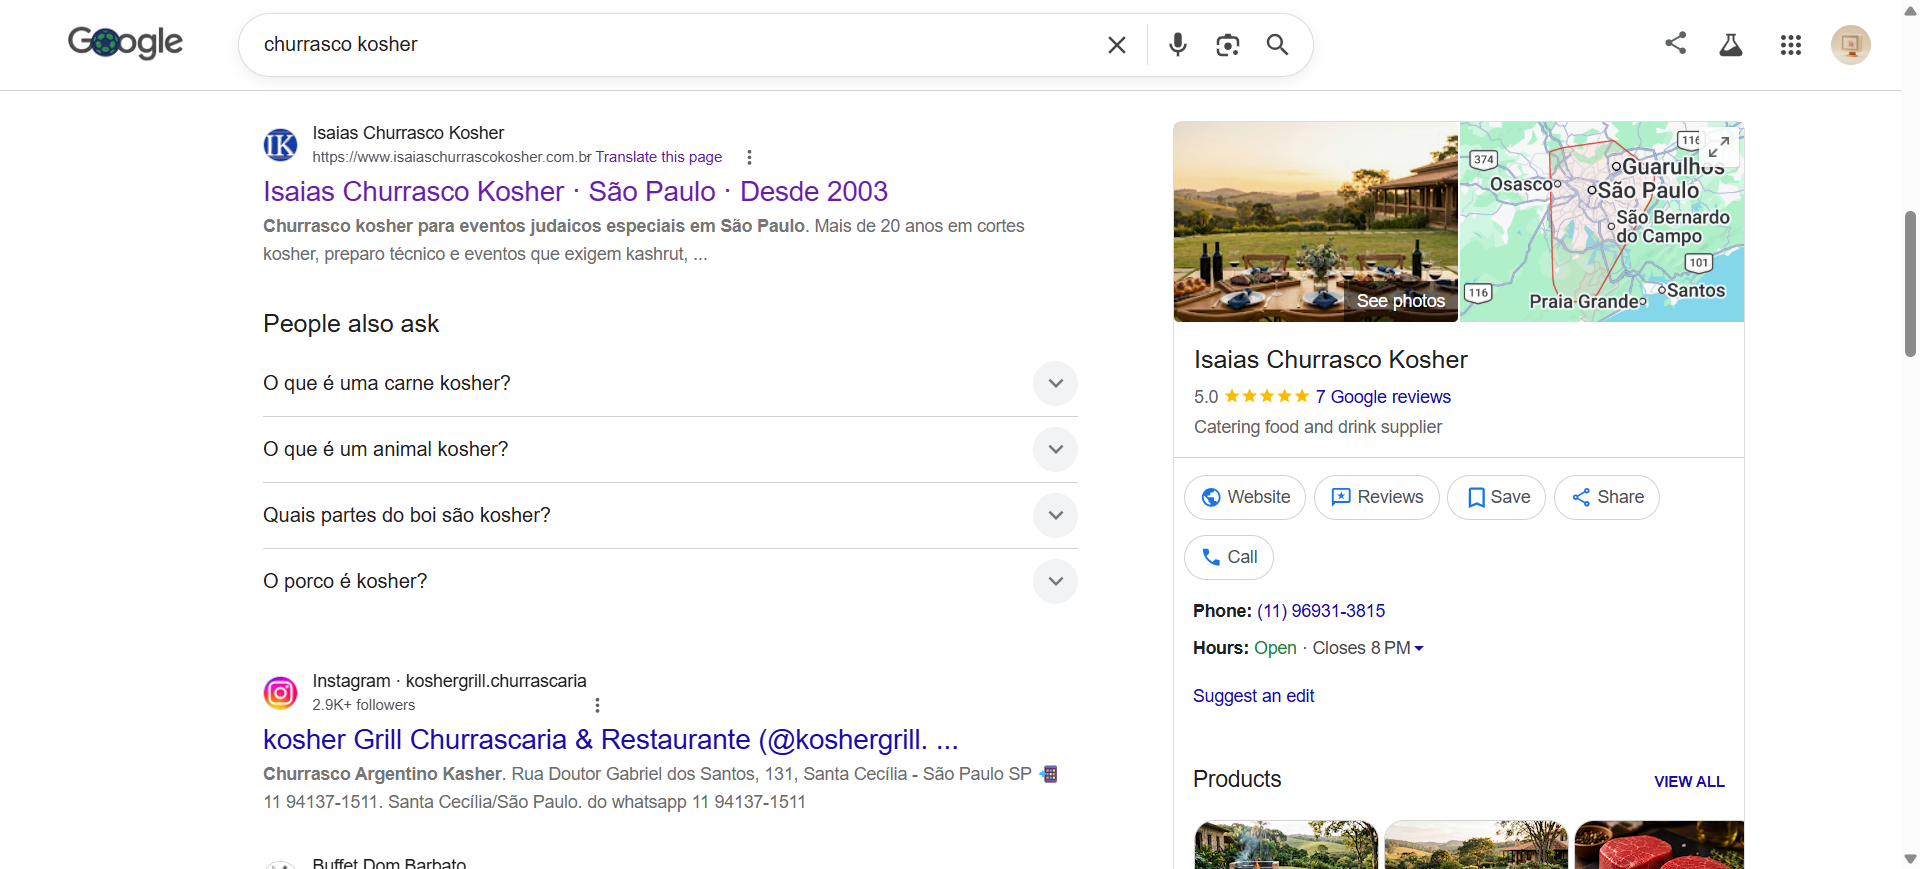Click 'See photos' on business photo
The height and width of the screenshot is (869, 1920).
(1401, 301)
